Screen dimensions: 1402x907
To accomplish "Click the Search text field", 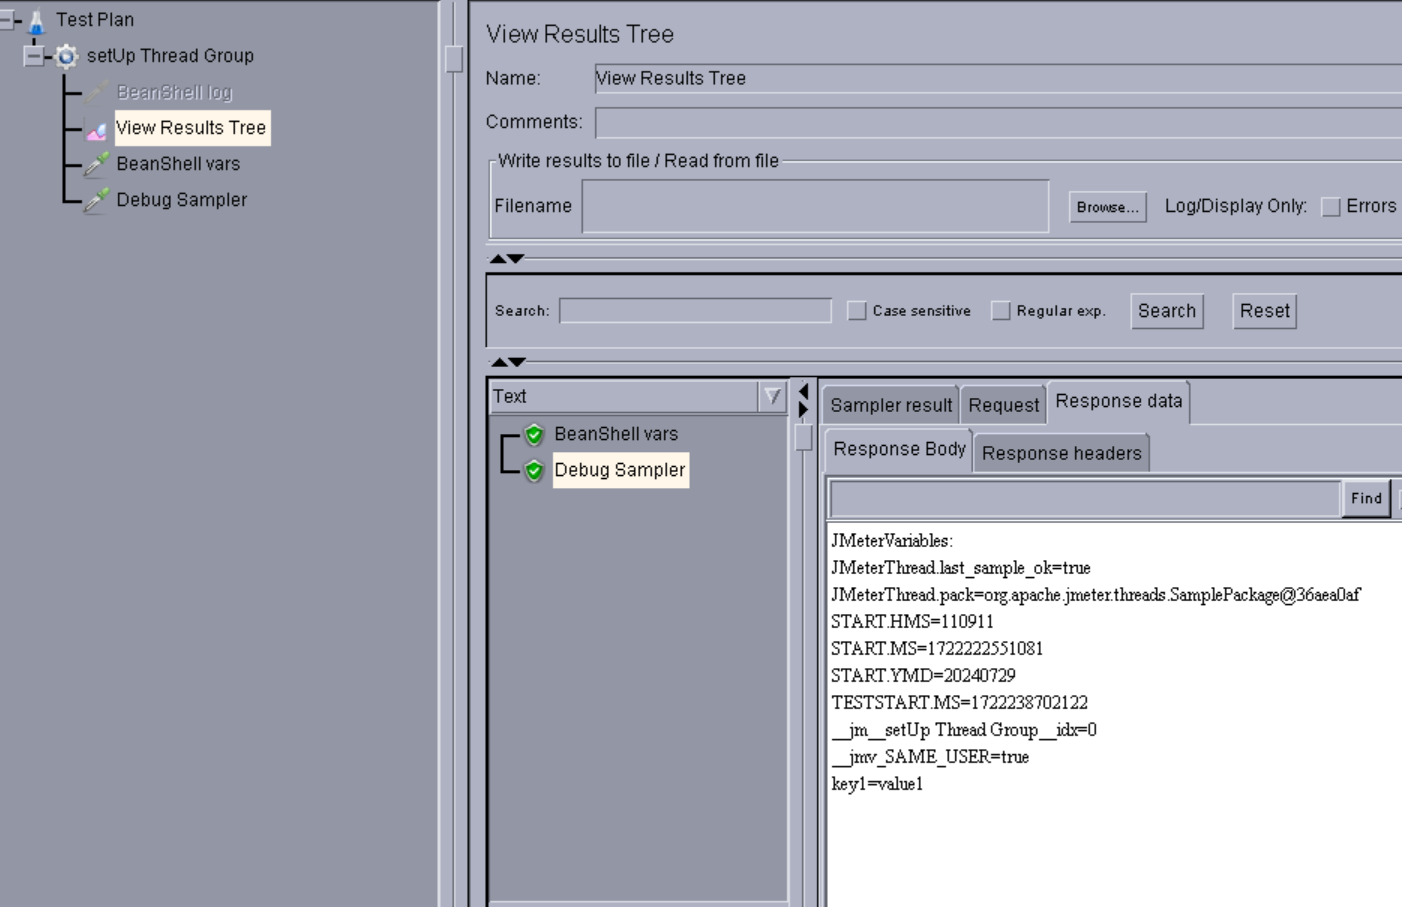I will click(695, 311).
